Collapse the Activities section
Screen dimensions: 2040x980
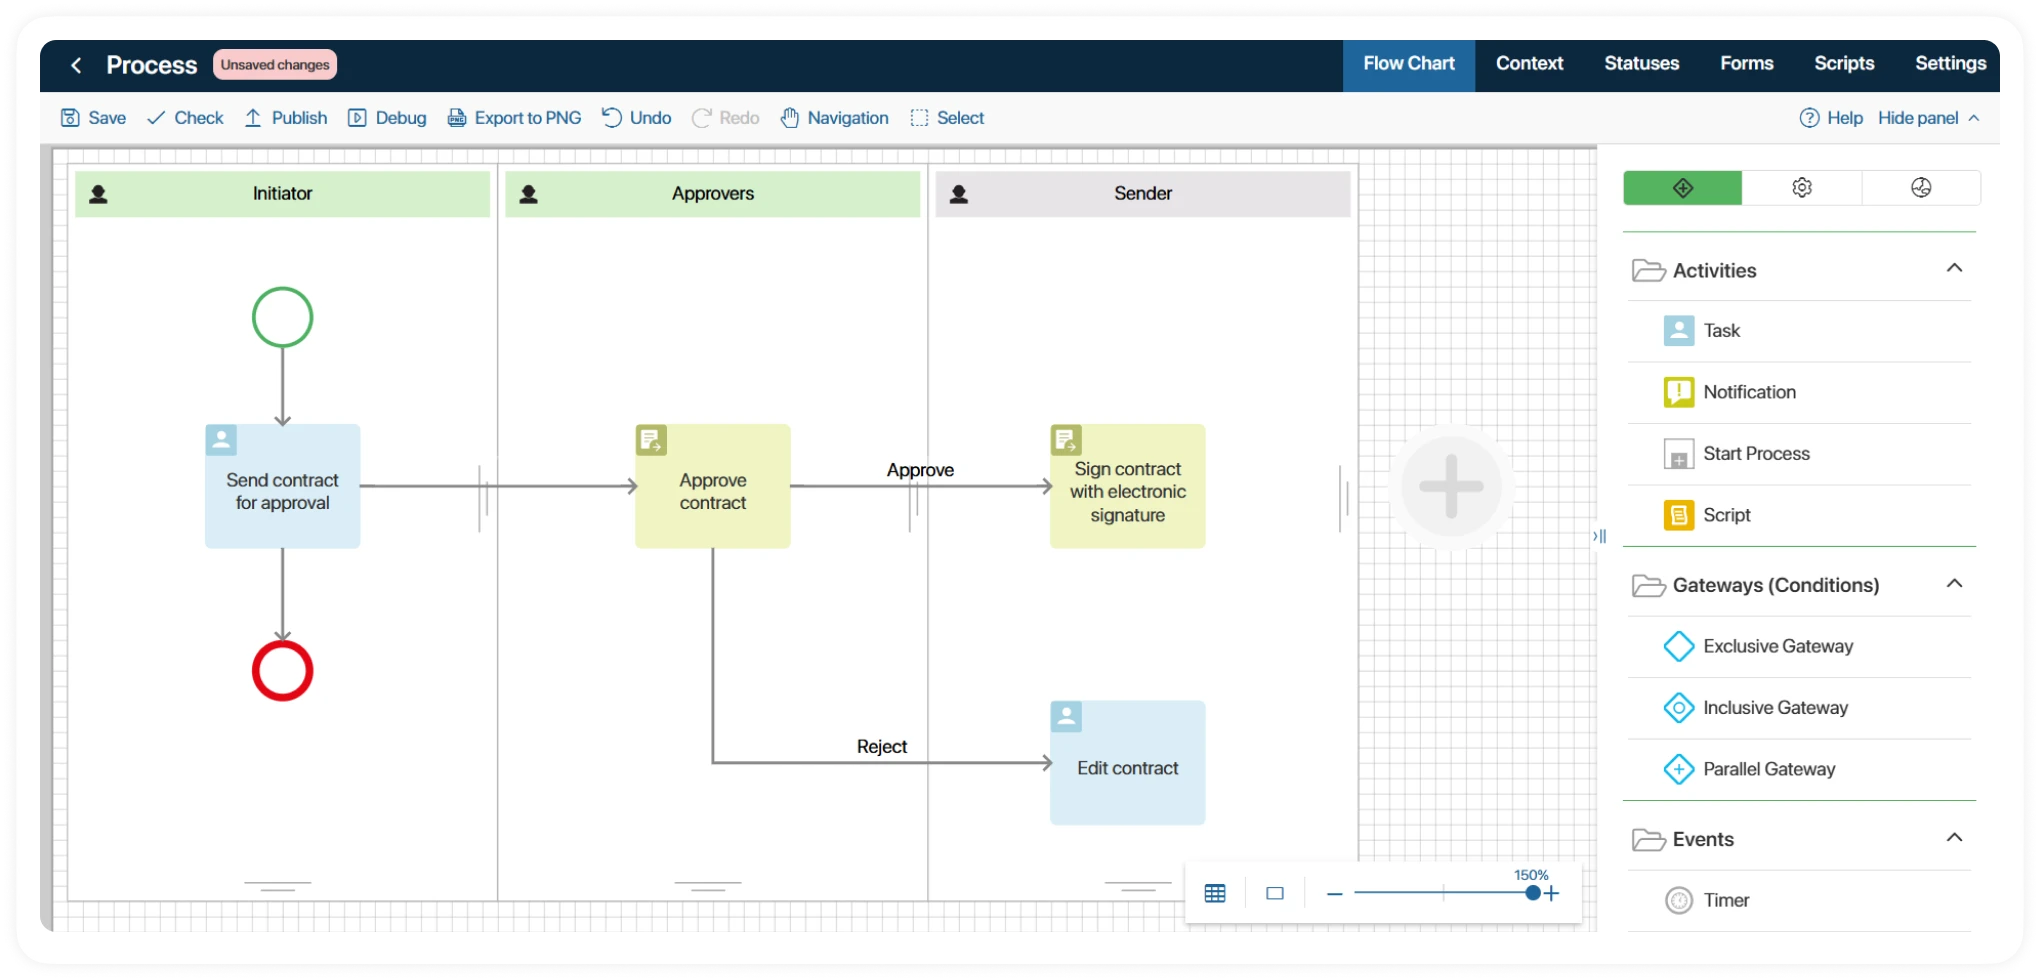pos(1954,268)
